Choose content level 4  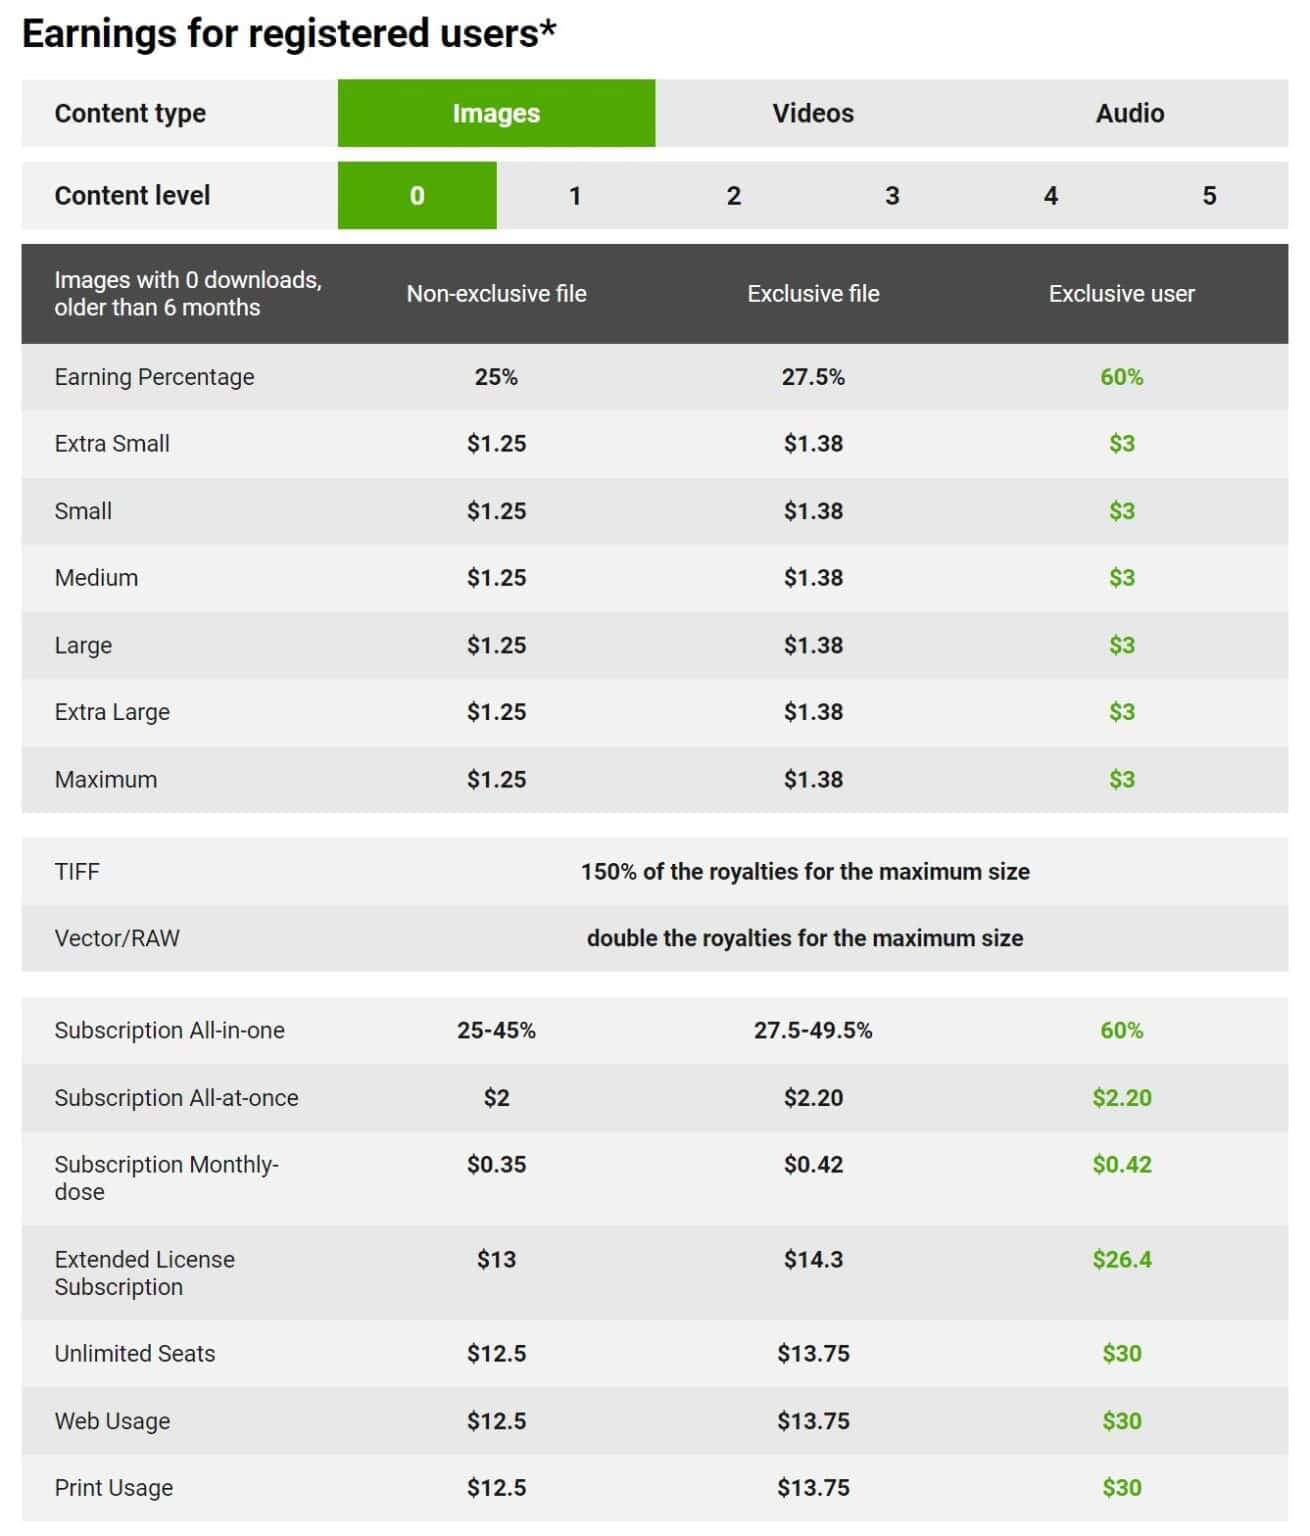(x=1050, y=195)
